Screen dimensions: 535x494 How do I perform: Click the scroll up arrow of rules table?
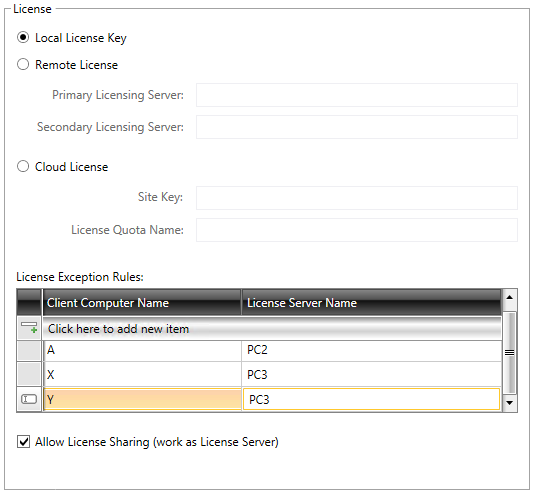(x=510, y=297)
